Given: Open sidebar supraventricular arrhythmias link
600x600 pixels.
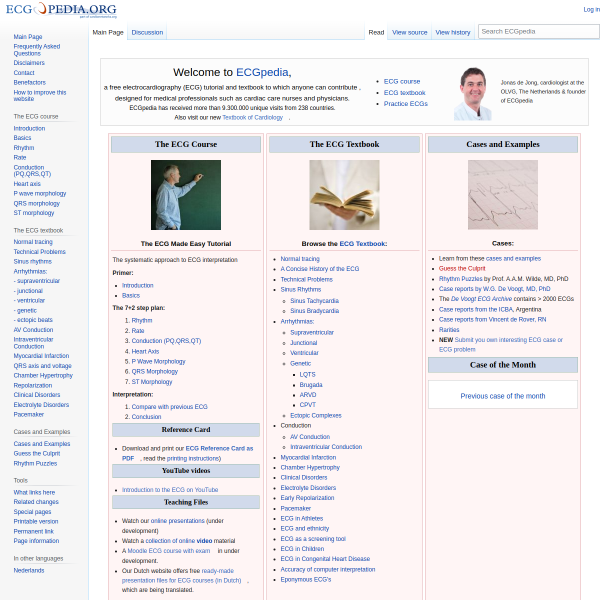Looking at the screenshot, I should [37, 281].
